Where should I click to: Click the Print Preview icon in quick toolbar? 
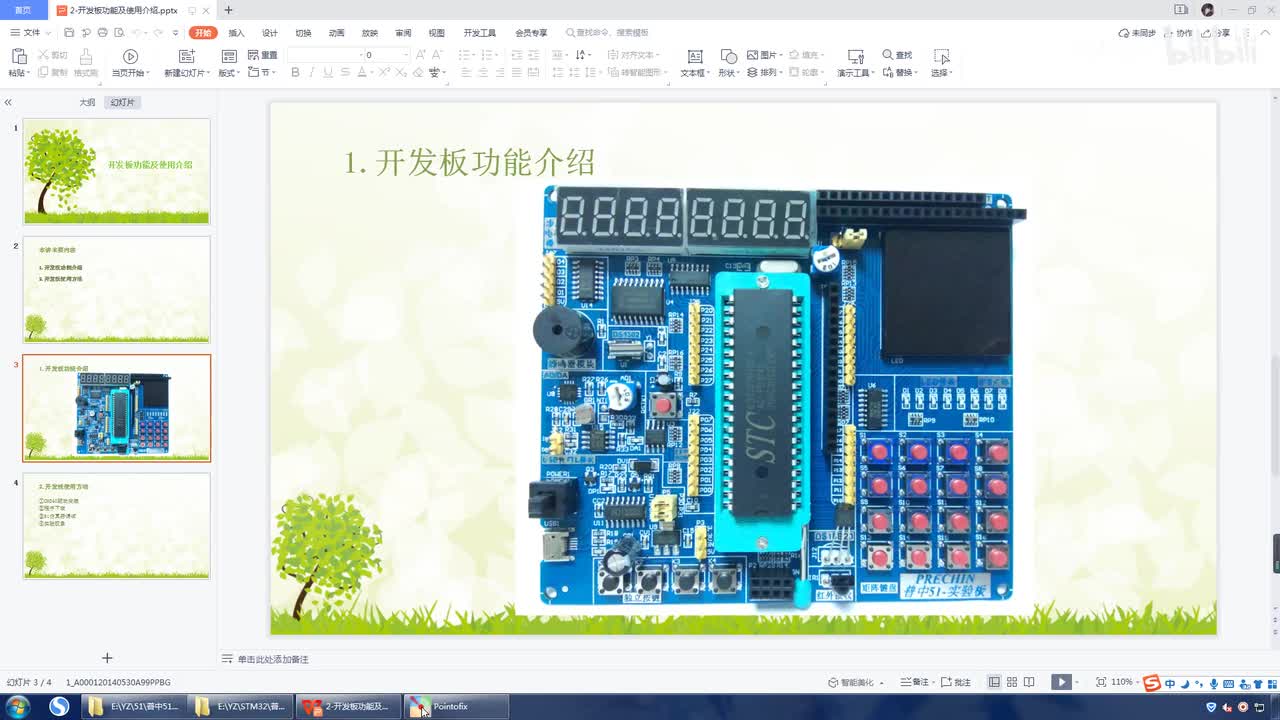click(117, 33)
